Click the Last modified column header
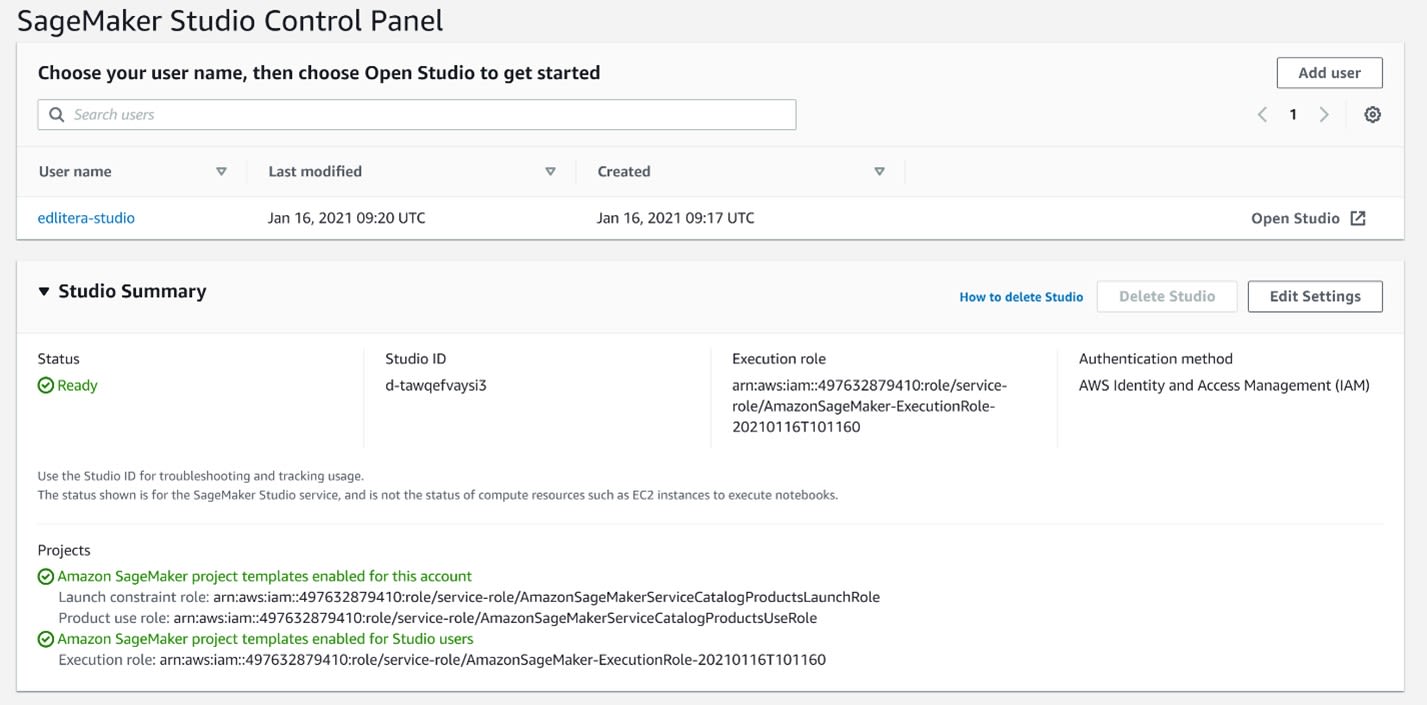The image size is (1427, 705). pyautogui.click(x=315, y=172)
